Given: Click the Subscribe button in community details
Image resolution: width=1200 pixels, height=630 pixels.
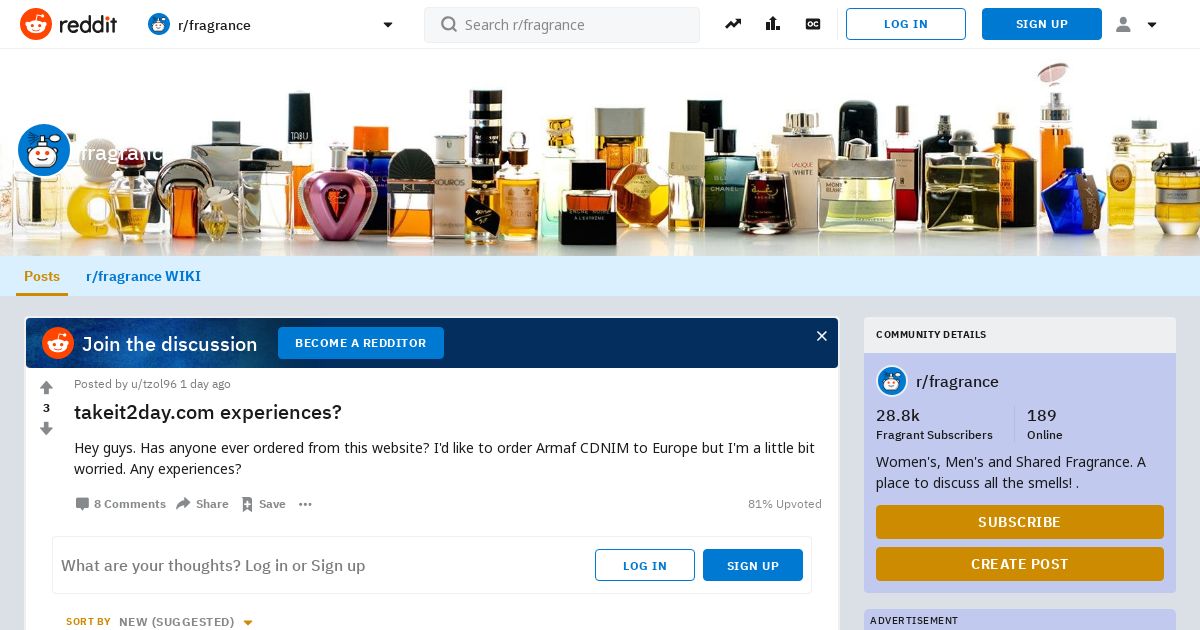Looking at the screenshot, I should pyautogui.click(x=1020, y=522).
